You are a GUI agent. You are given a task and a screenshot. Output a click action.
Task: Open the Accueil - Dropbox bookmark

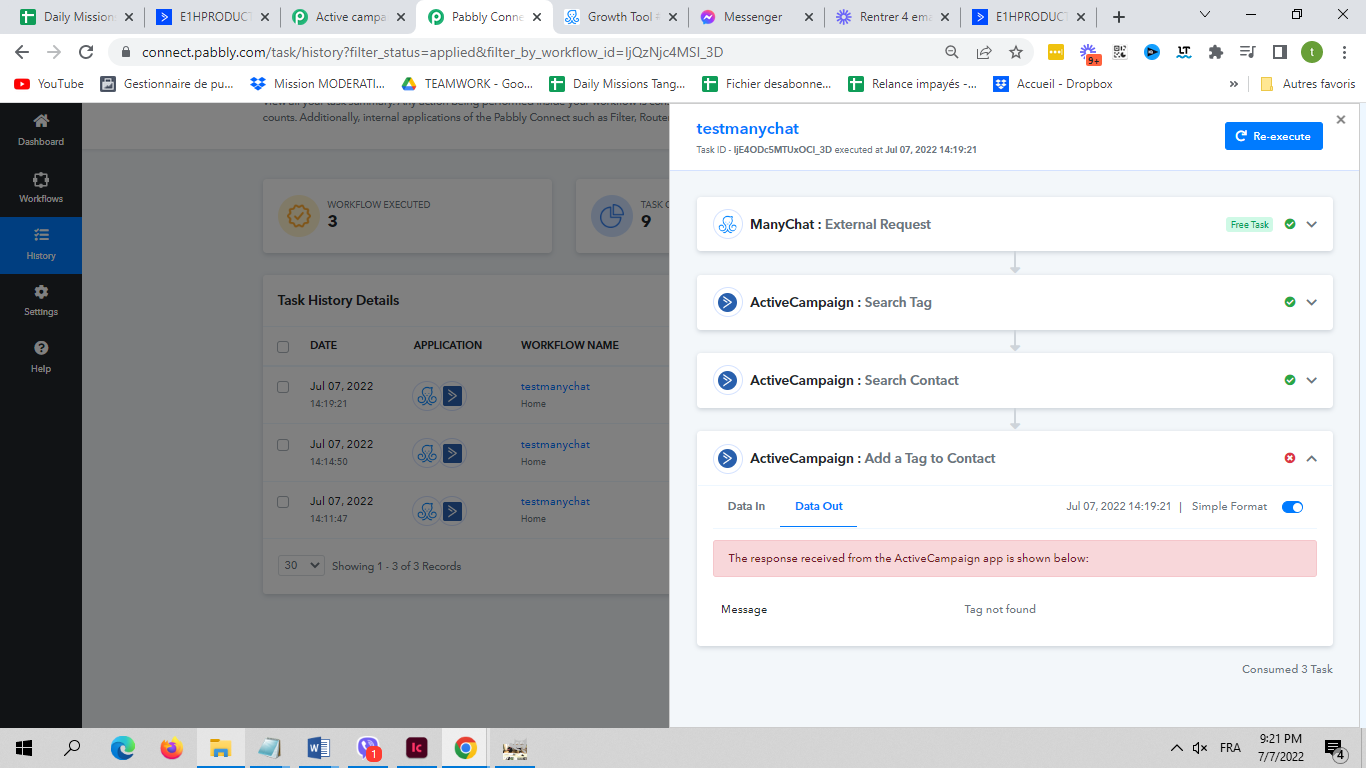tap(1053, 84)
